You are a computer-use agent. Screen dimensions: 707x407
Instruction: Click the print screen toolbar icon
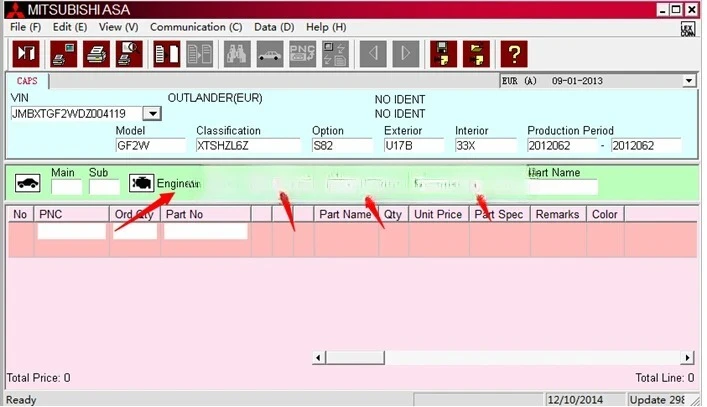coord(63,54)
